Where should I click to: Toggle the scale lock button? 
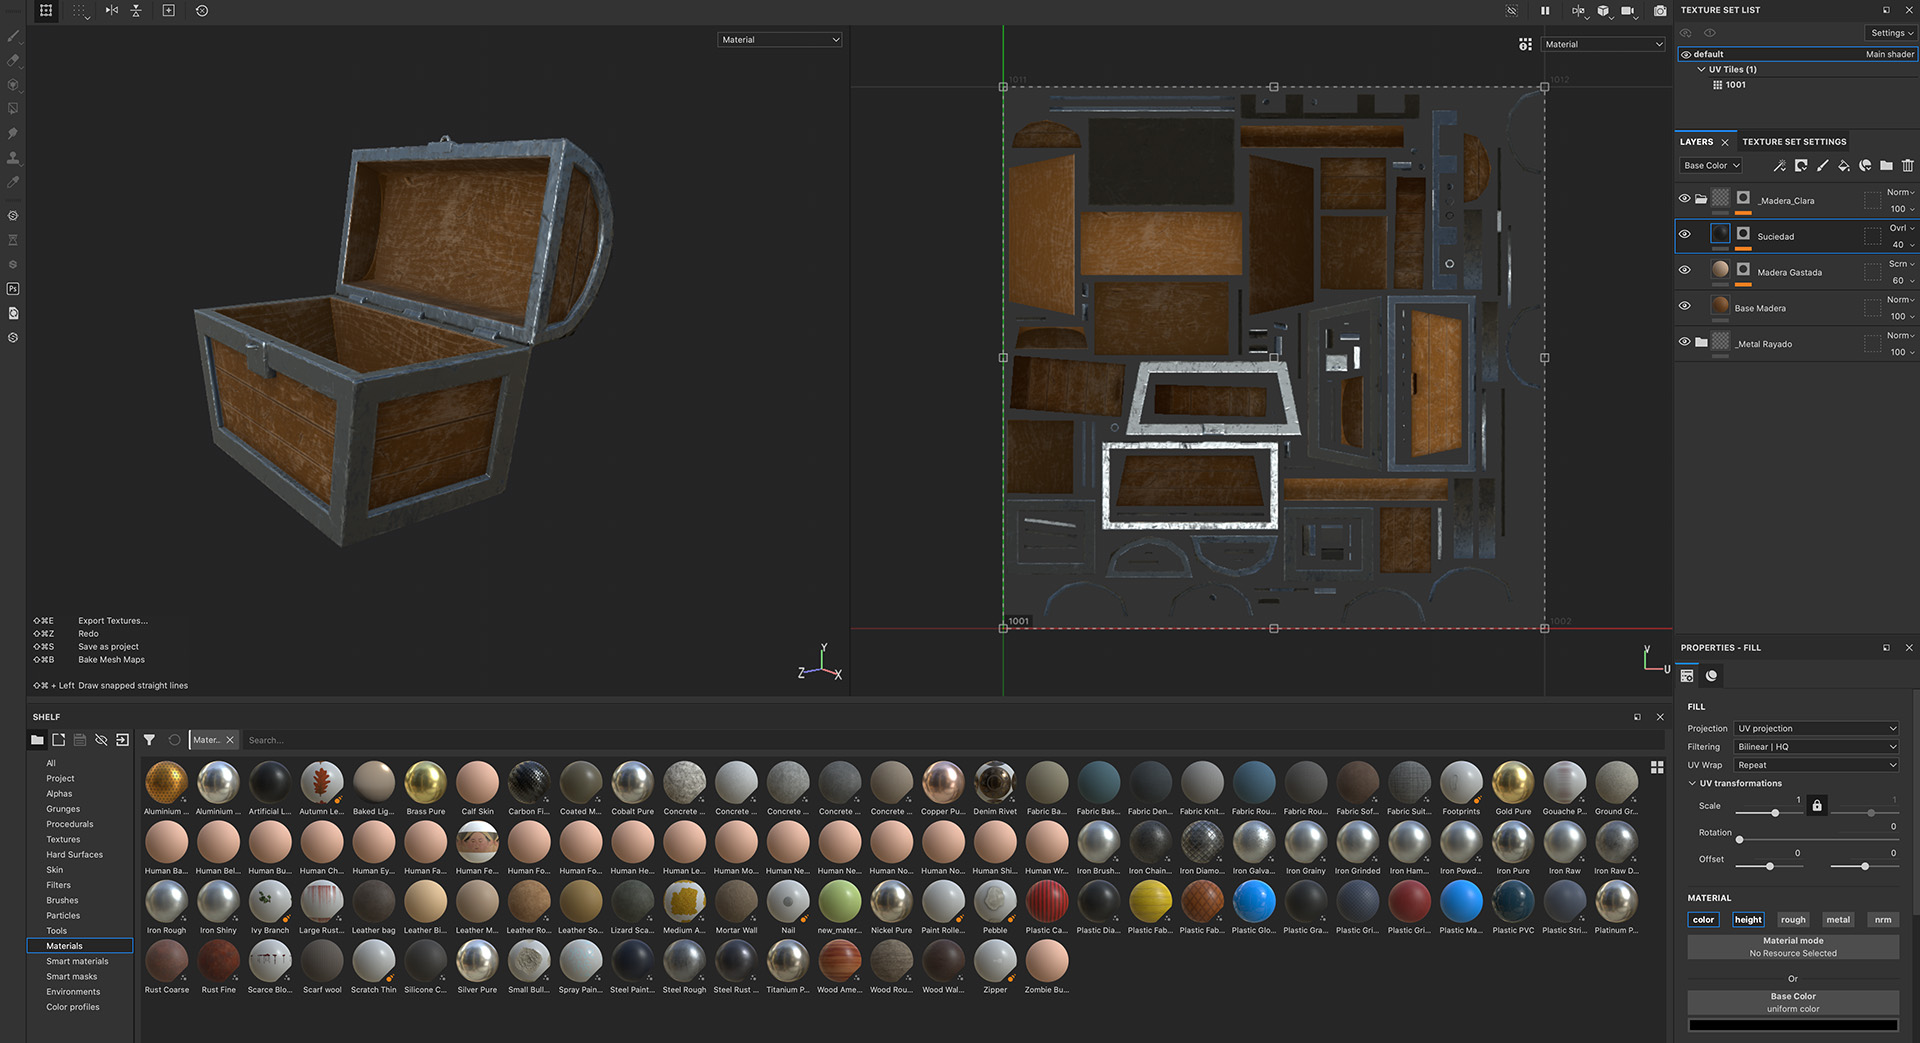tap(1817, 805)
